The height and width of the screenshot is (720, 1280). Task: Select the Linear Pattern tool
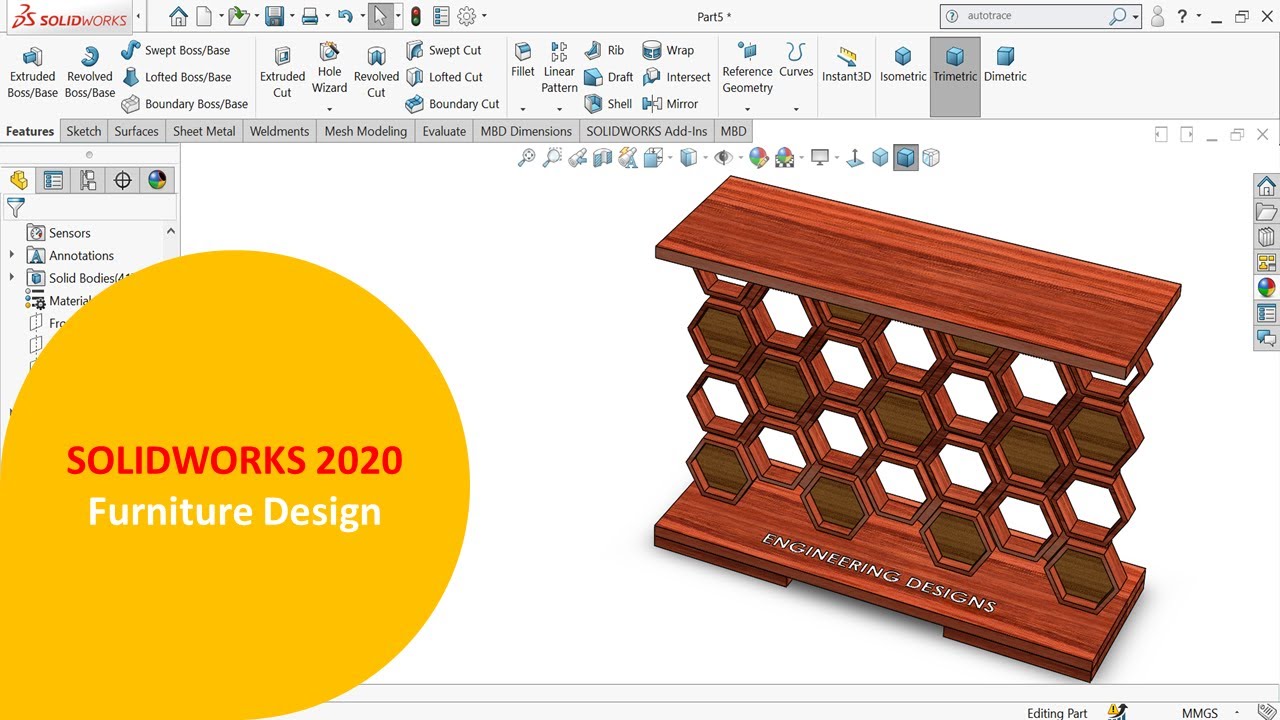point(559,68)
